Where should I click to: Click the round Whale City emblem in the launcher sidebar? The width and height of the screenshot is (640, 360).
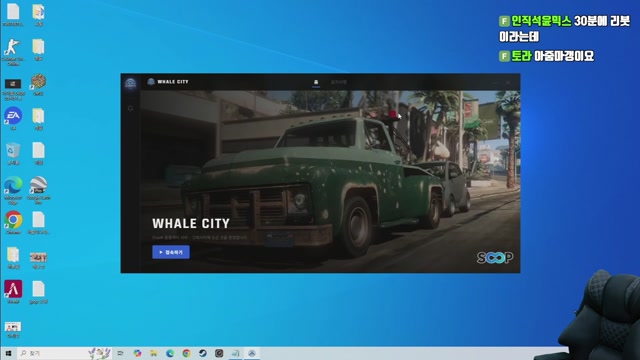coord(130,84)
